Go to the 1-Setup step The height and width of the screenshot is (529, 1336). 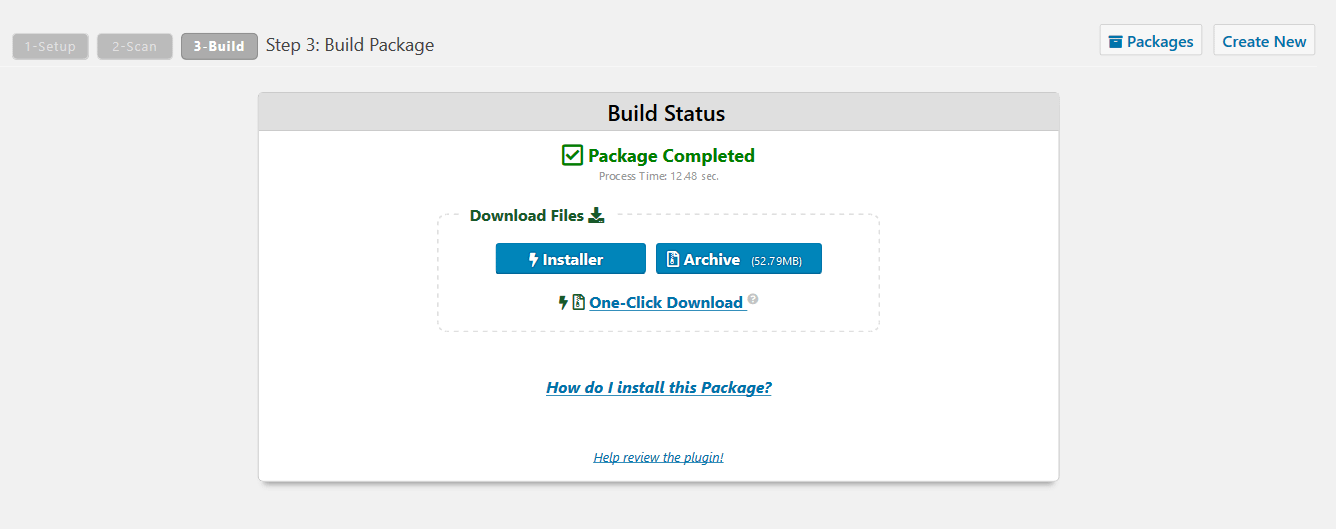tap(51, 46)
